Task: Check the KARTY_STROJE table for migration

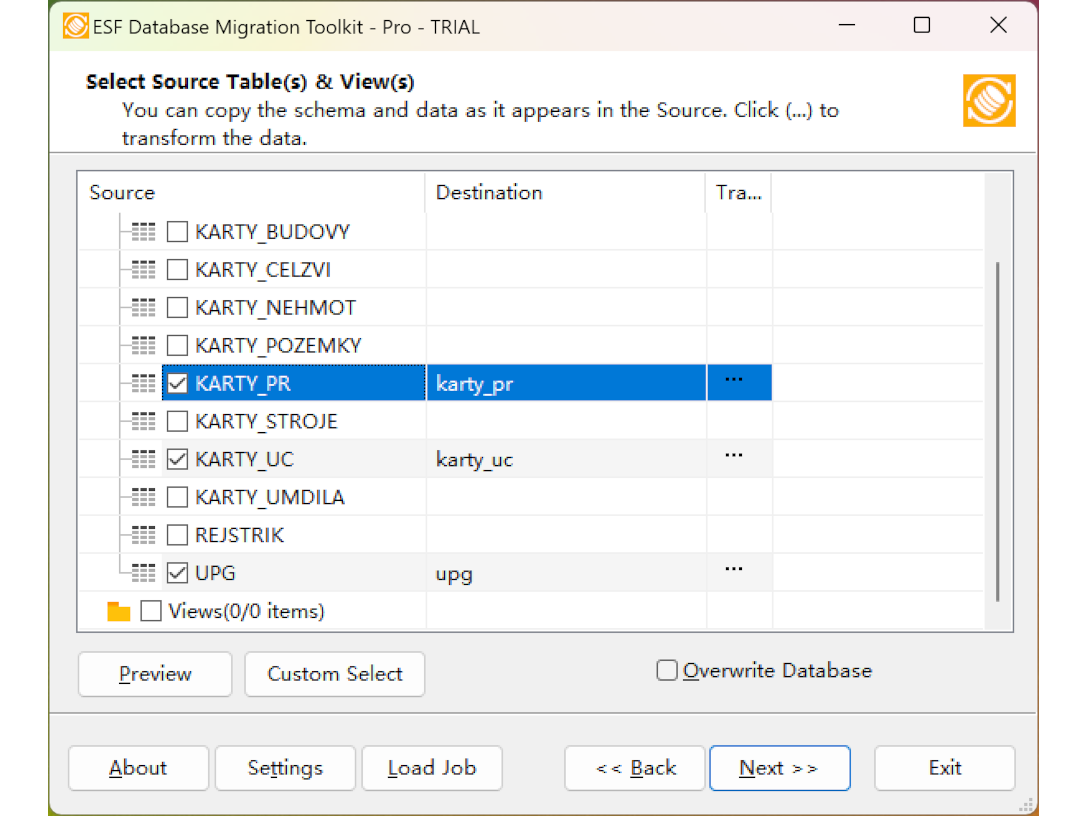Action: [177, 420]
